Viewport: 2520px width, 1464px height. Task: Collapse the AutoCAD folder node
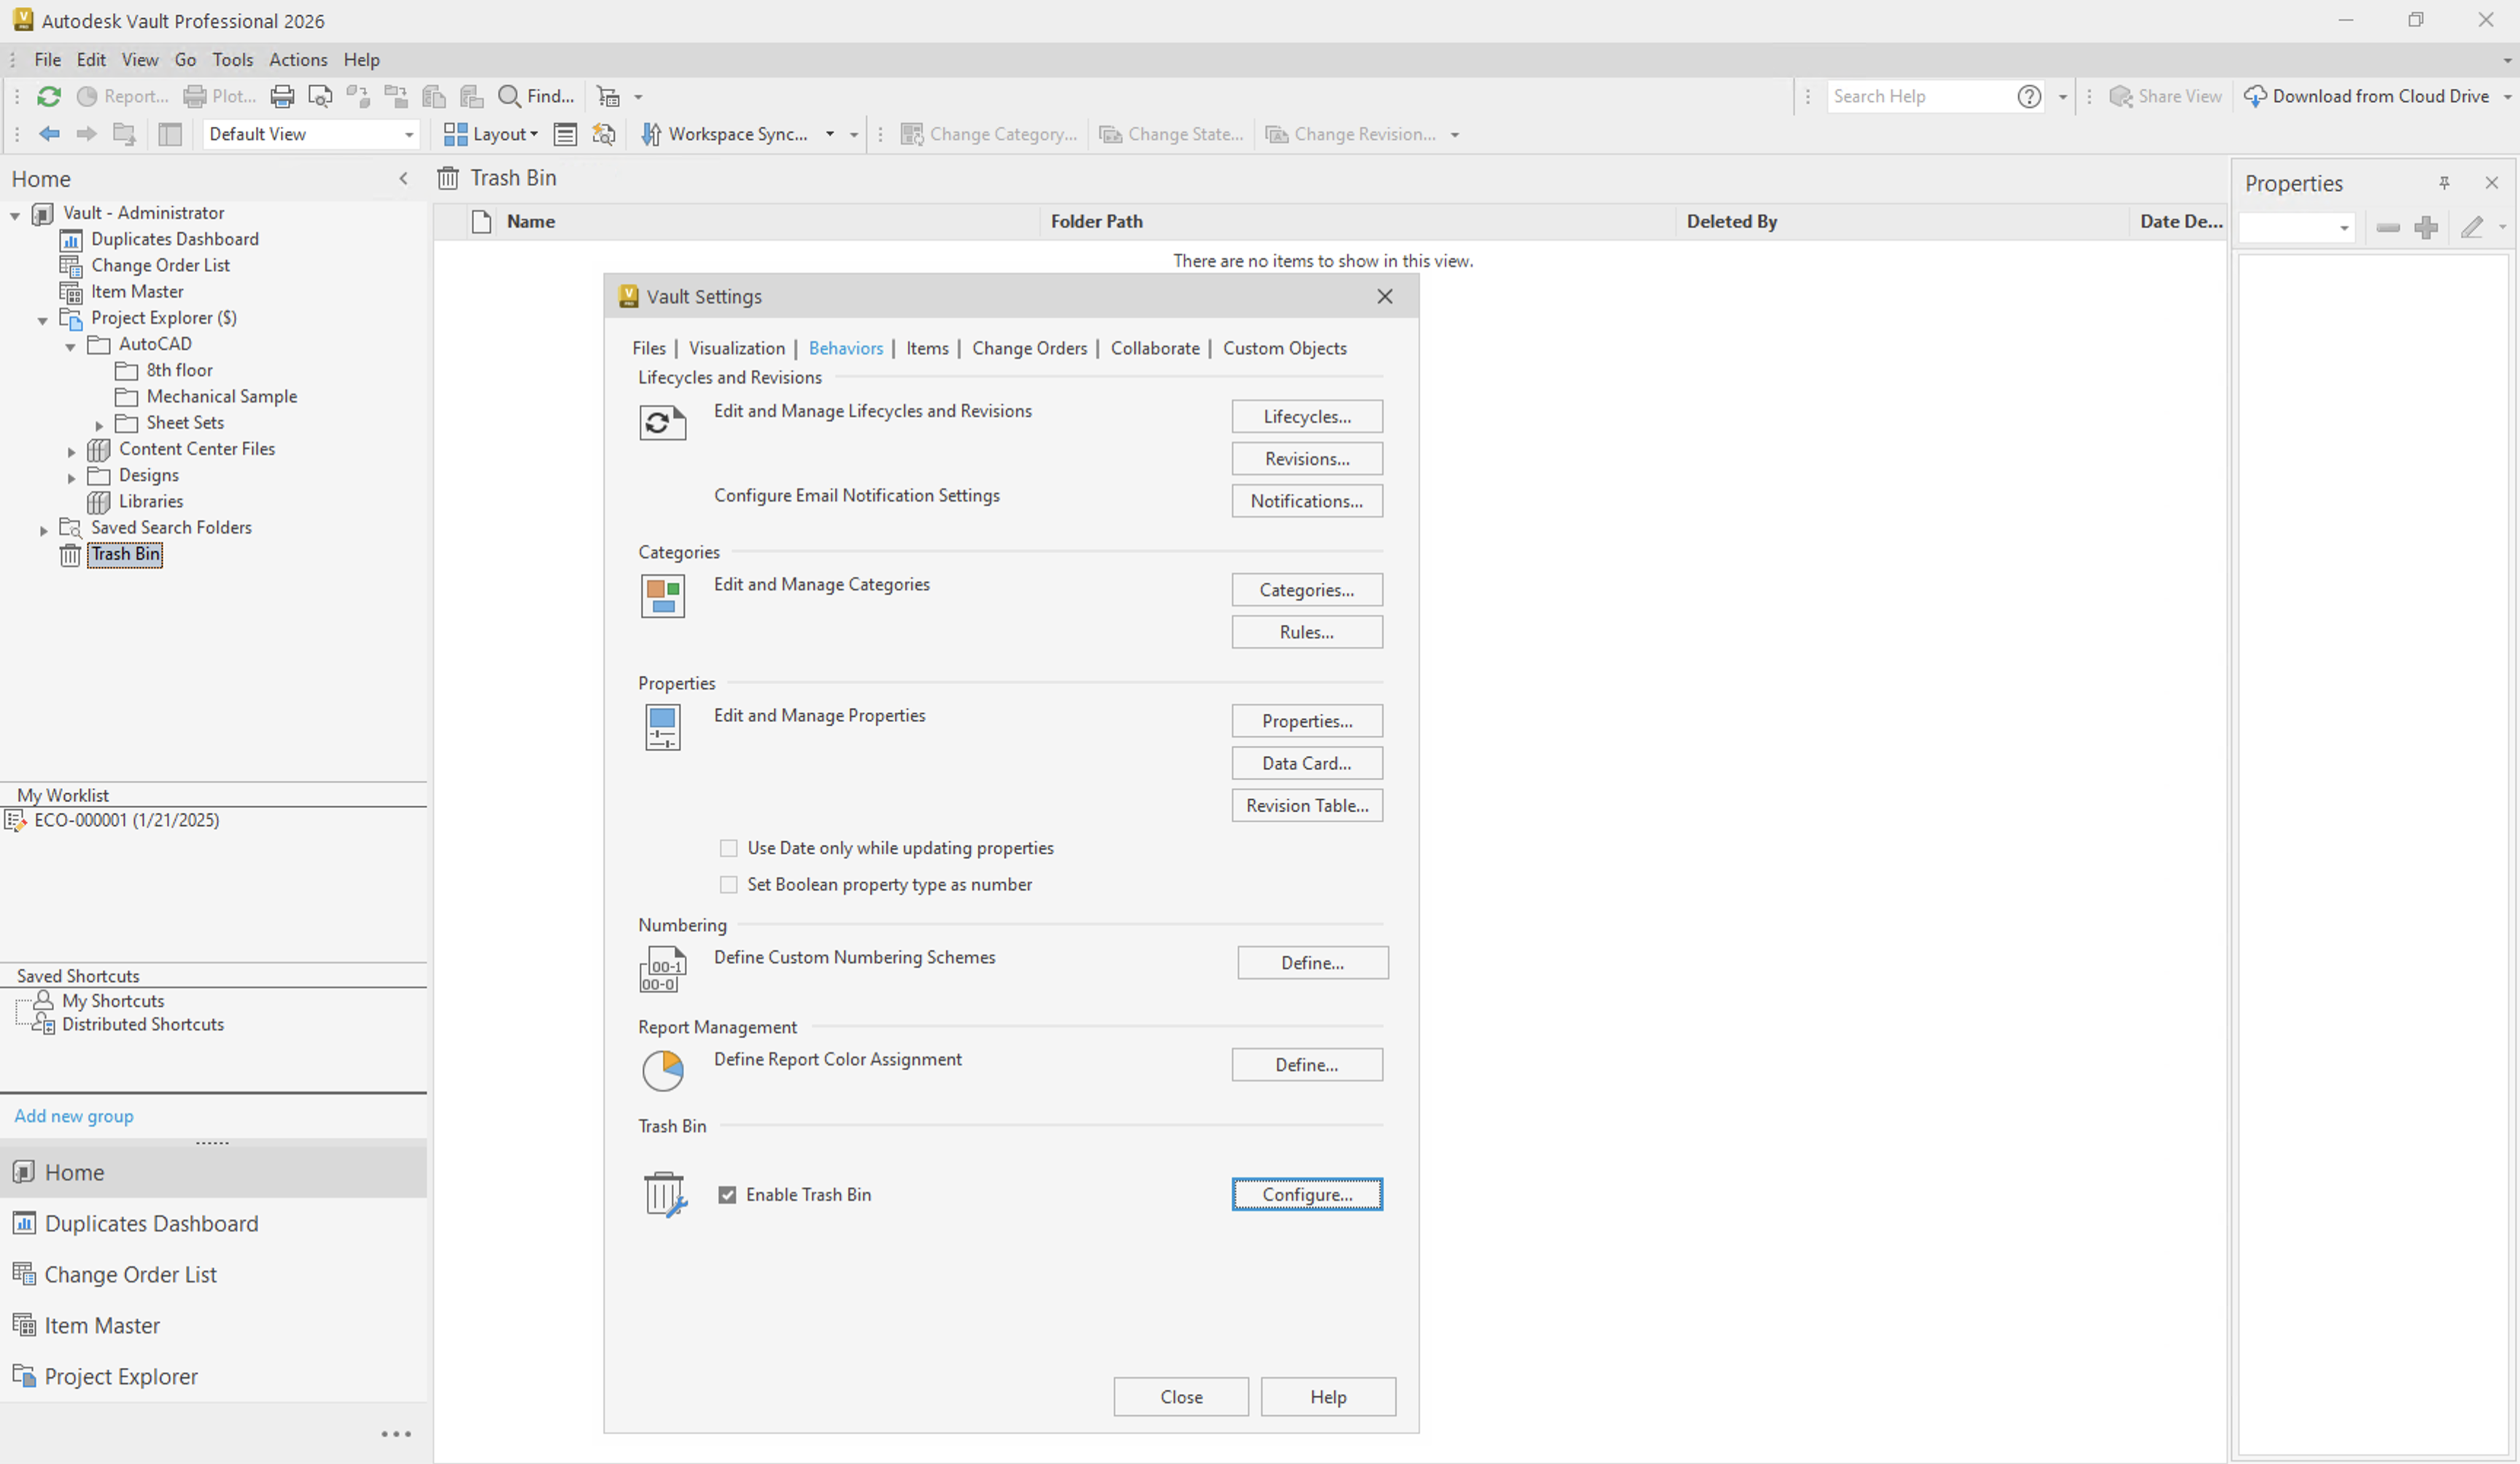tap(71, 346)
